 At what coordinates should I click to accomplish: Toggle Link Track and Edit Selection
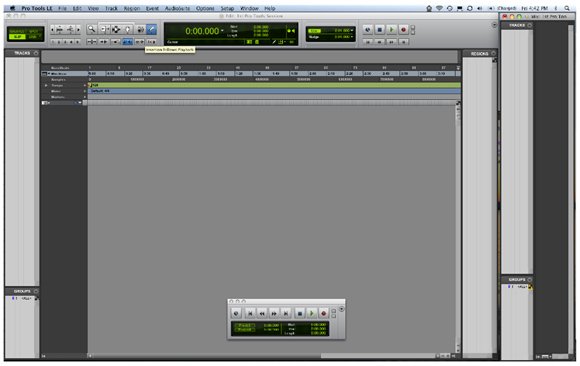139,42
